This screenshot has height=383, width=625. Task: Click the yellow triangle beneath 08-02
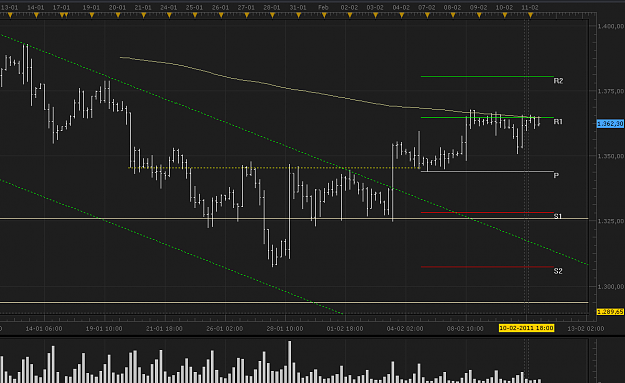pyautogui.click(x=453, y=15)
